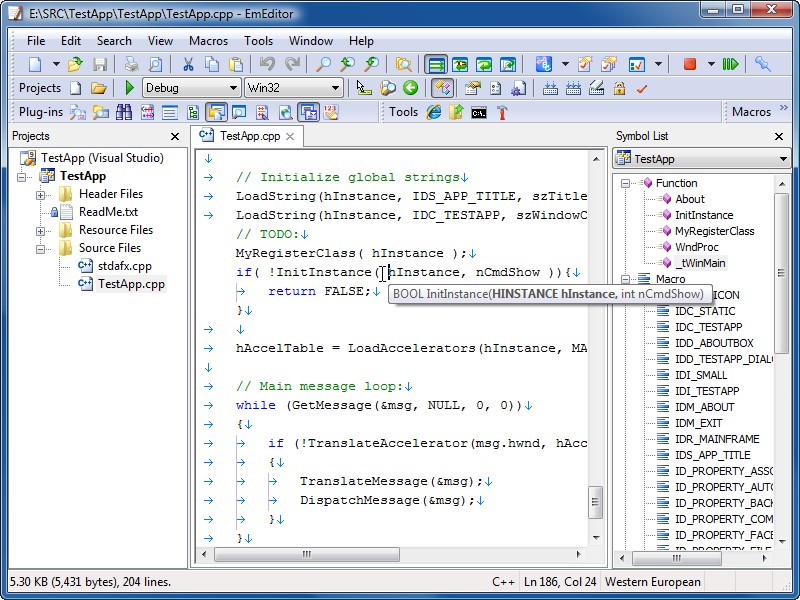Click the green Start Debugging play icon
Screen dimensions: 800x600
[130, 88]
